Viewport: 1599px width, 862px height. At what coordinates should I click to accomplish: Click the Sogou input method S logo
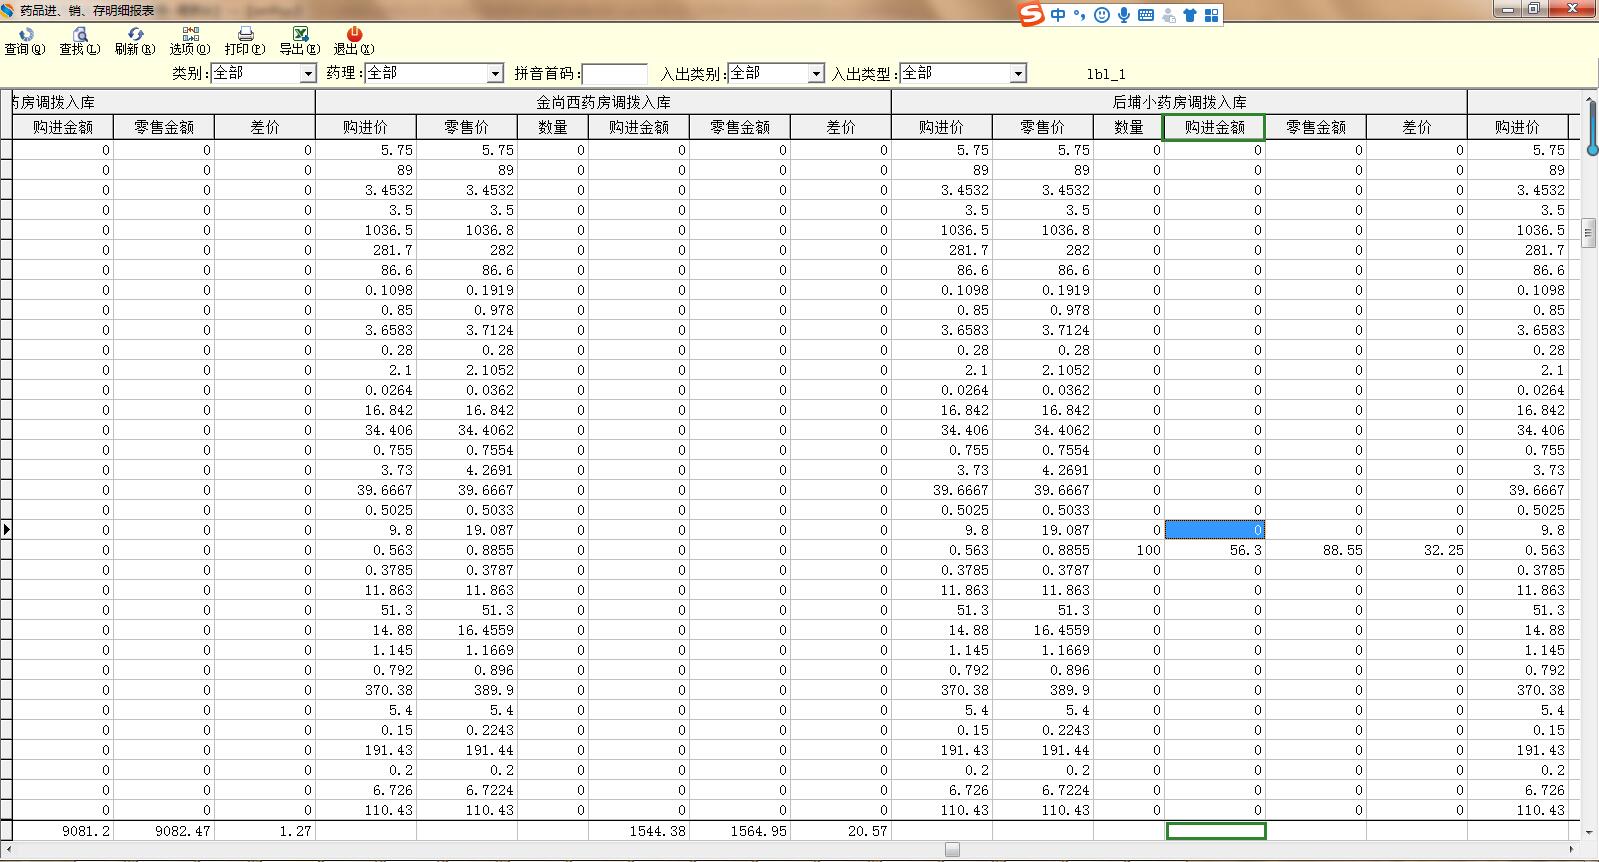tap(1031, 14)
